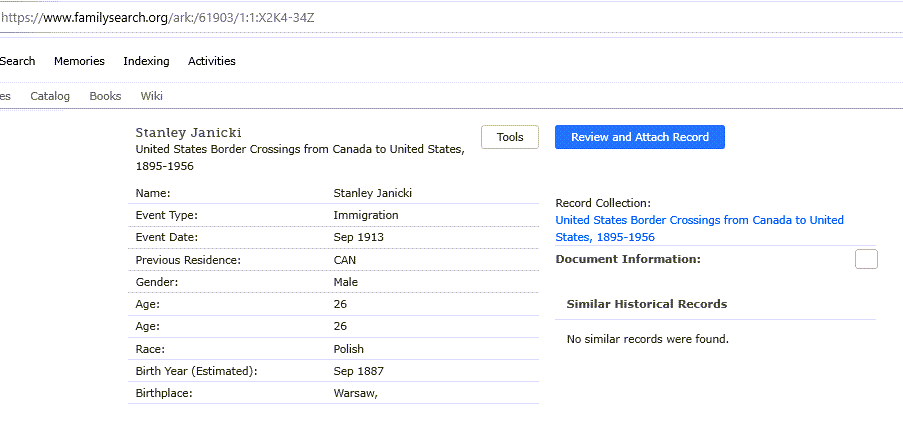Open the Activities menu
Screen dimensions: 903x429
[x=212, y=61]
